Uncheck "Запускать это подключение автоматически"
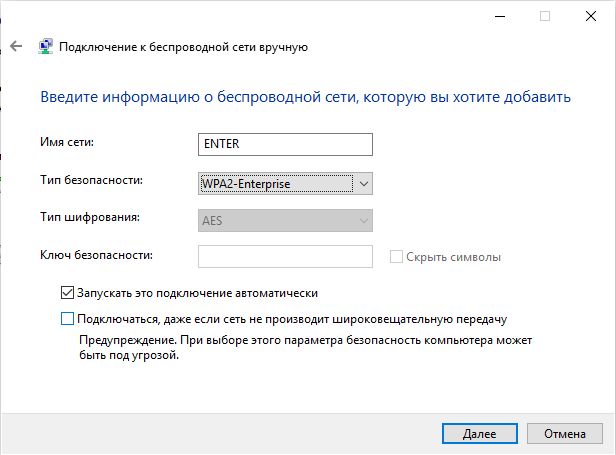 68,293
